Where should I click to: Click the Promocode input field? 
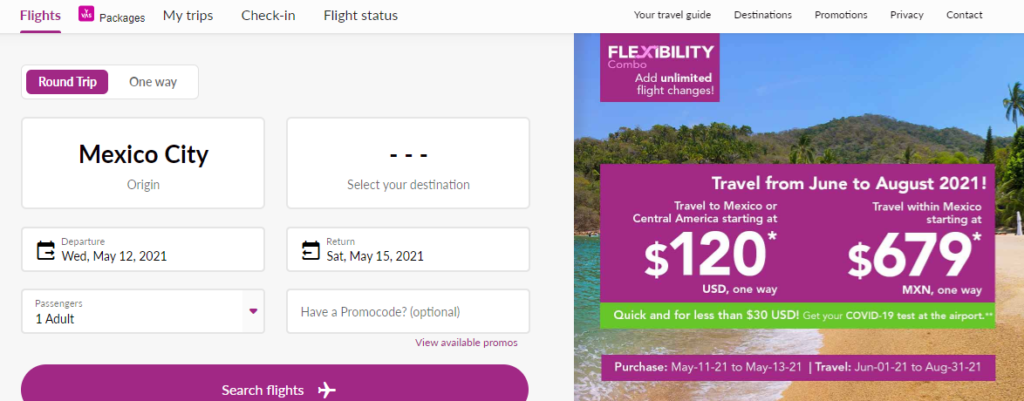point(408,312)
